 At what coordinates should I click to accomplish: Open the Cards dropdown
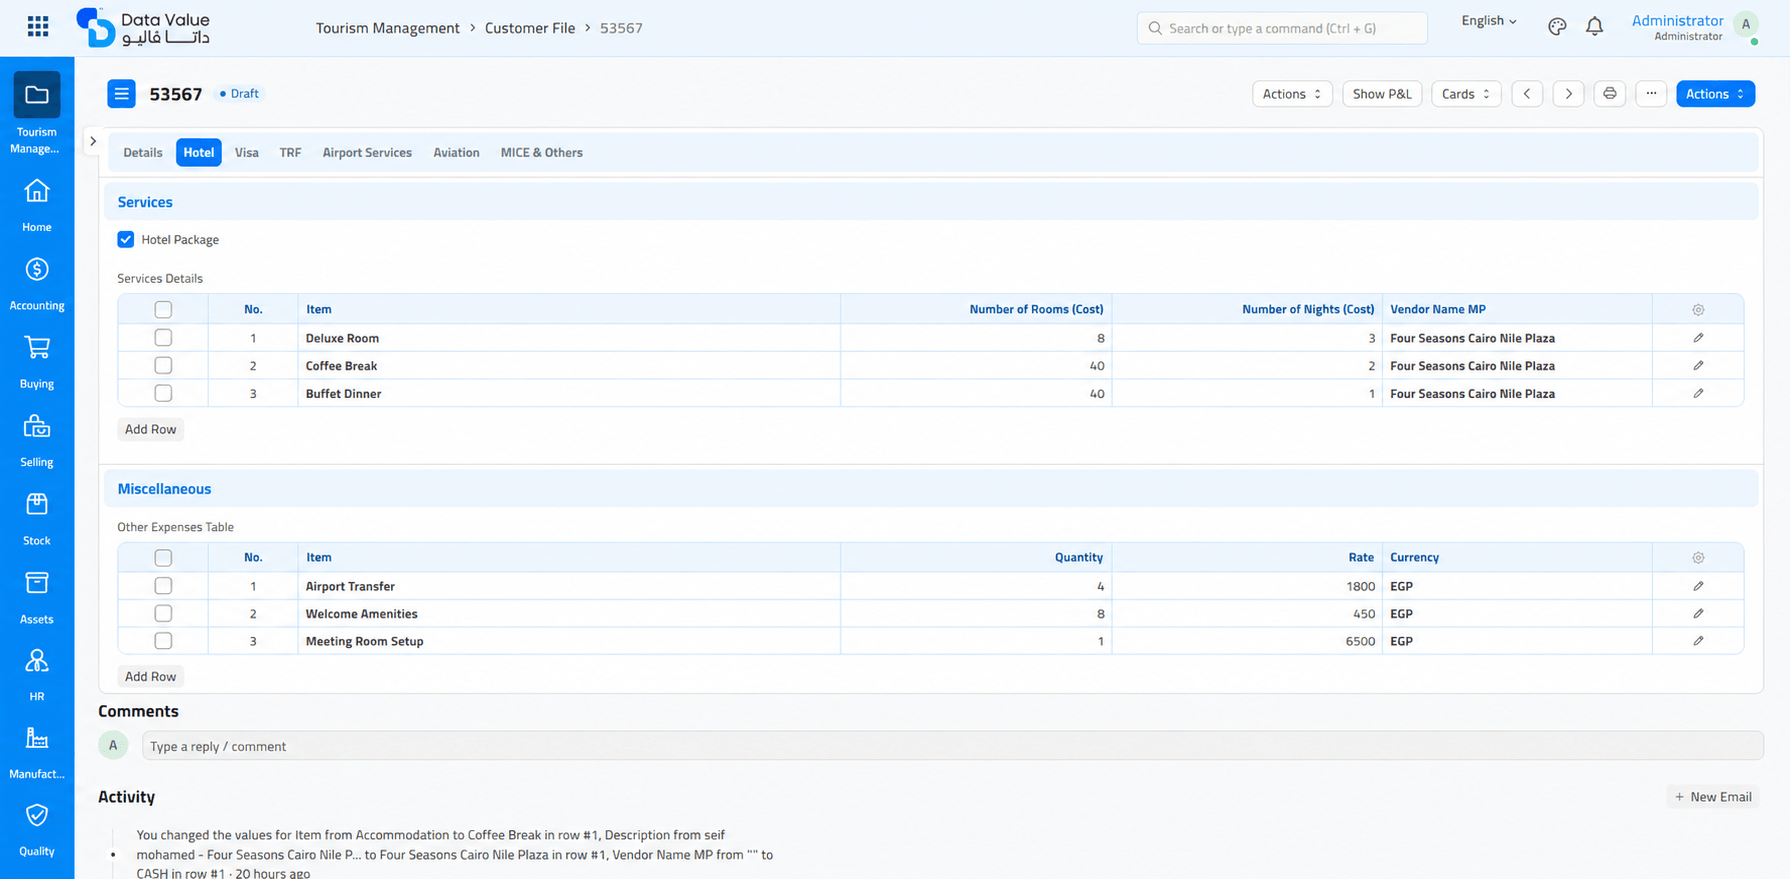click(x=1466, y=94)
